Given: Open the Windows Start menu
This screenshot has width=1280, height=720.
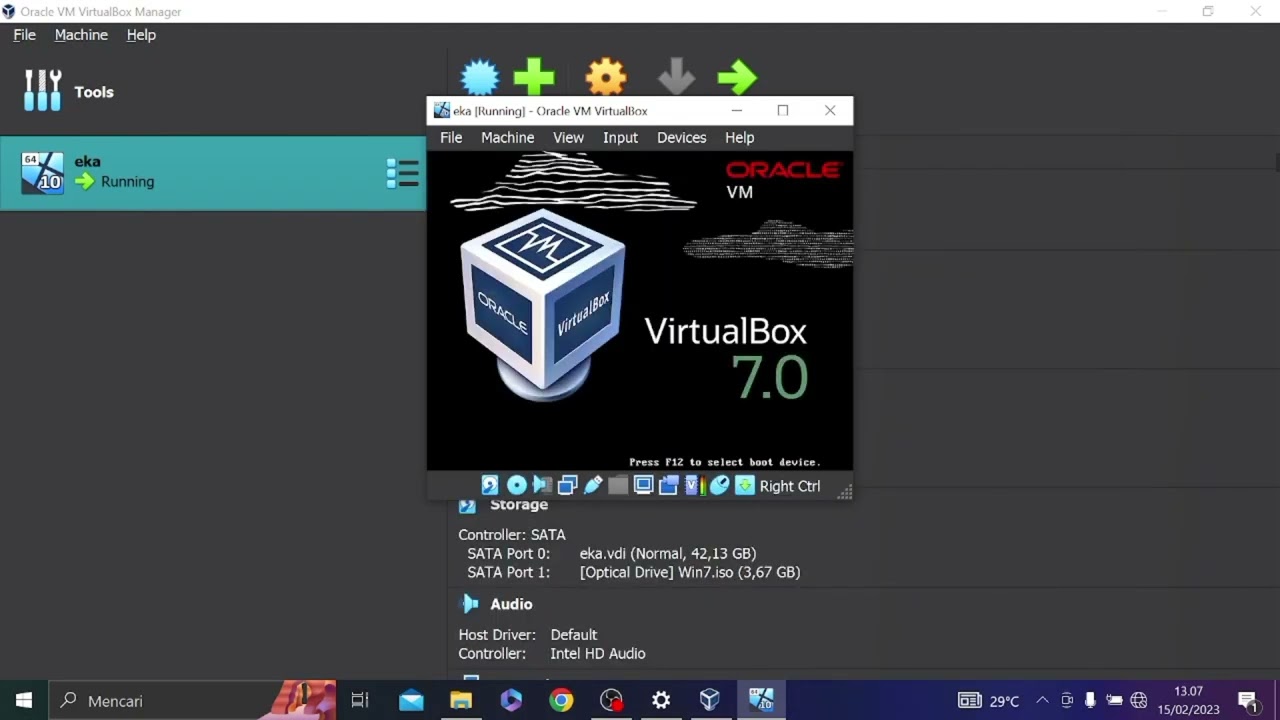Looking at the screenshot, I should tap(24, 701).
